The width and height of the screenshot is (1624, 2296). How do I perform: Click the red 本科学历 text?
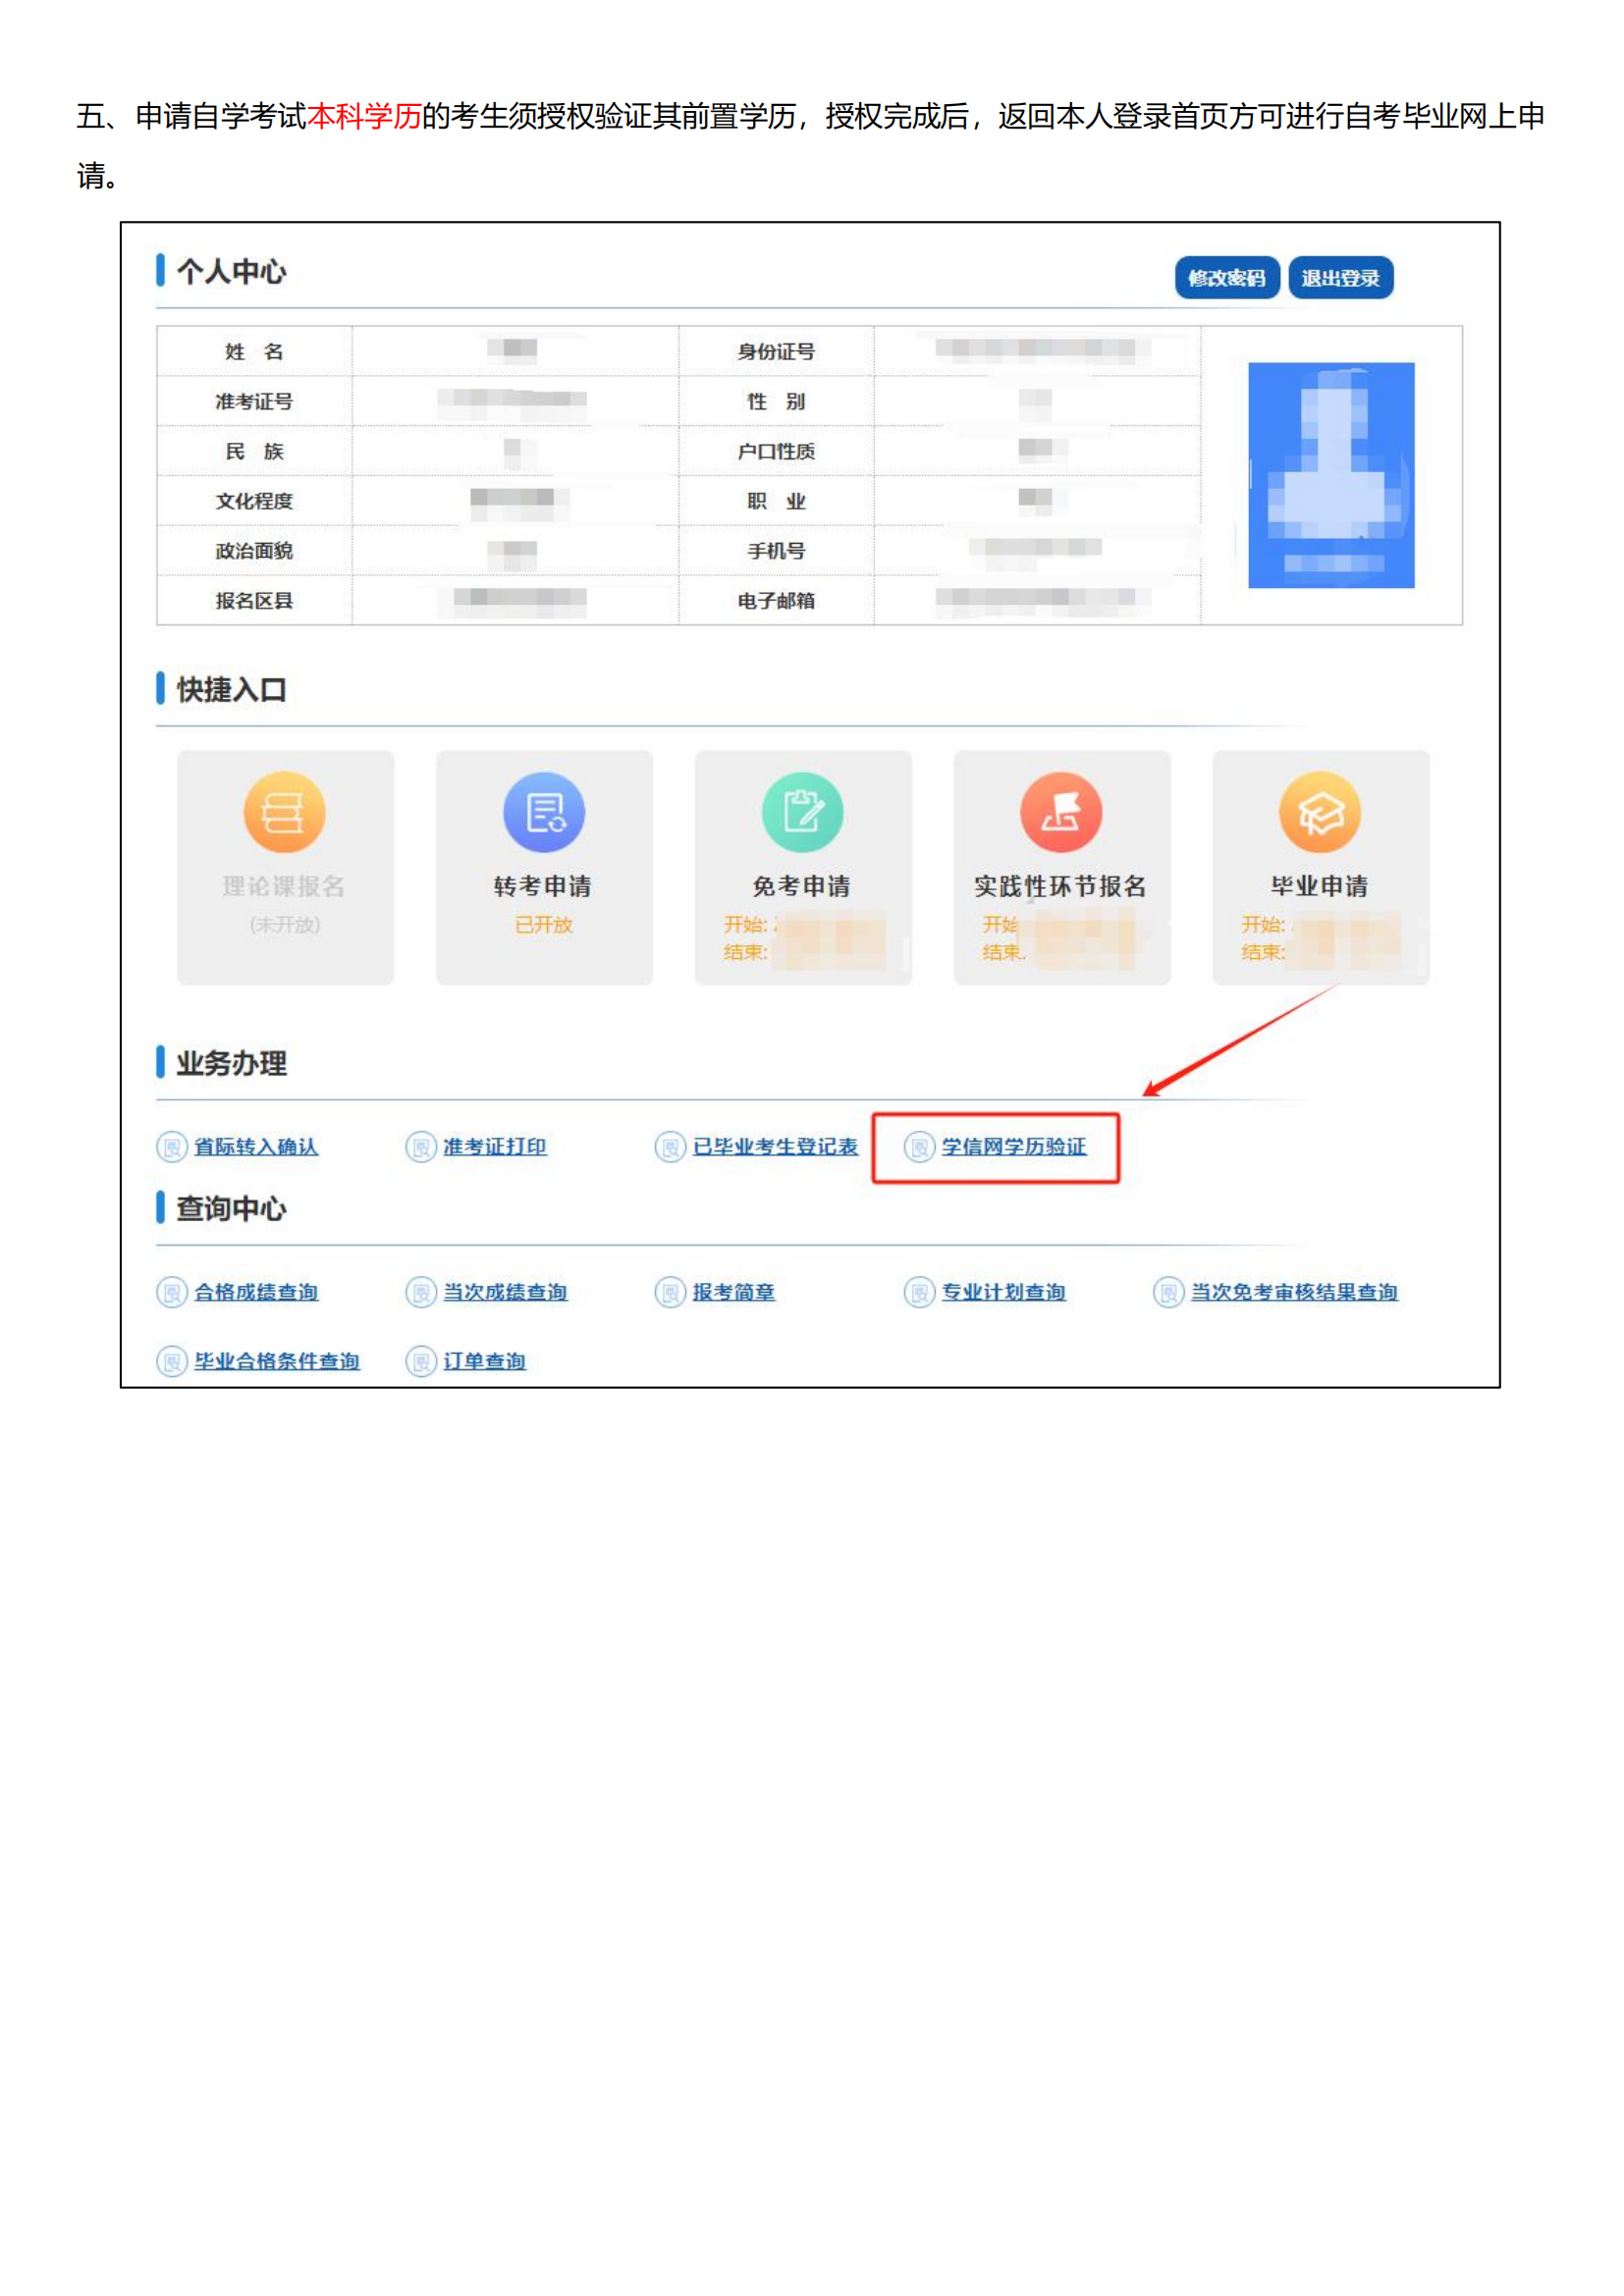click(x=364, y=116)
